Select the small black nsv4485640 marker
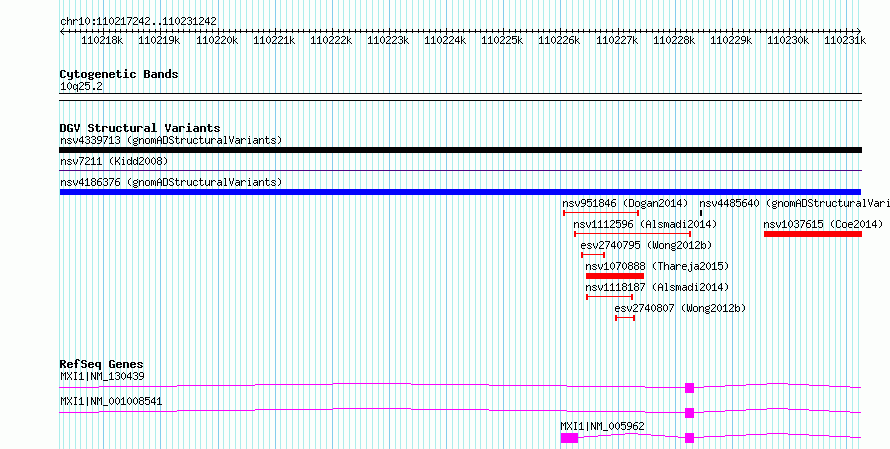The image size is (890, 449). coord(701,213)
